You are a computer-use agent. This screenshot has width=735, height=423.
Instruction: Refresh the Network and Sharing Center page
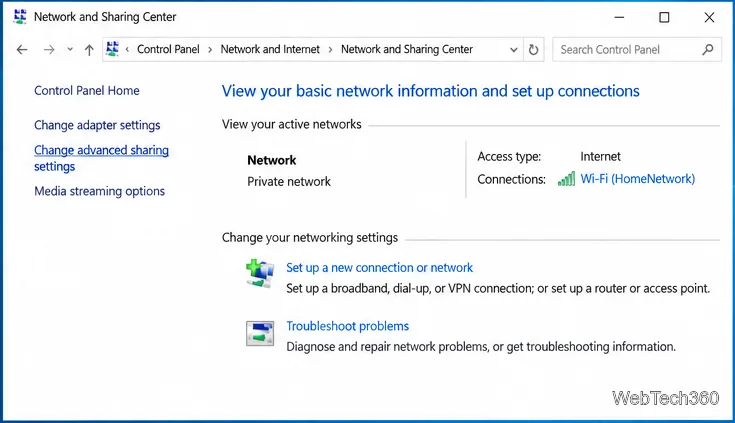tap(533, 50)
